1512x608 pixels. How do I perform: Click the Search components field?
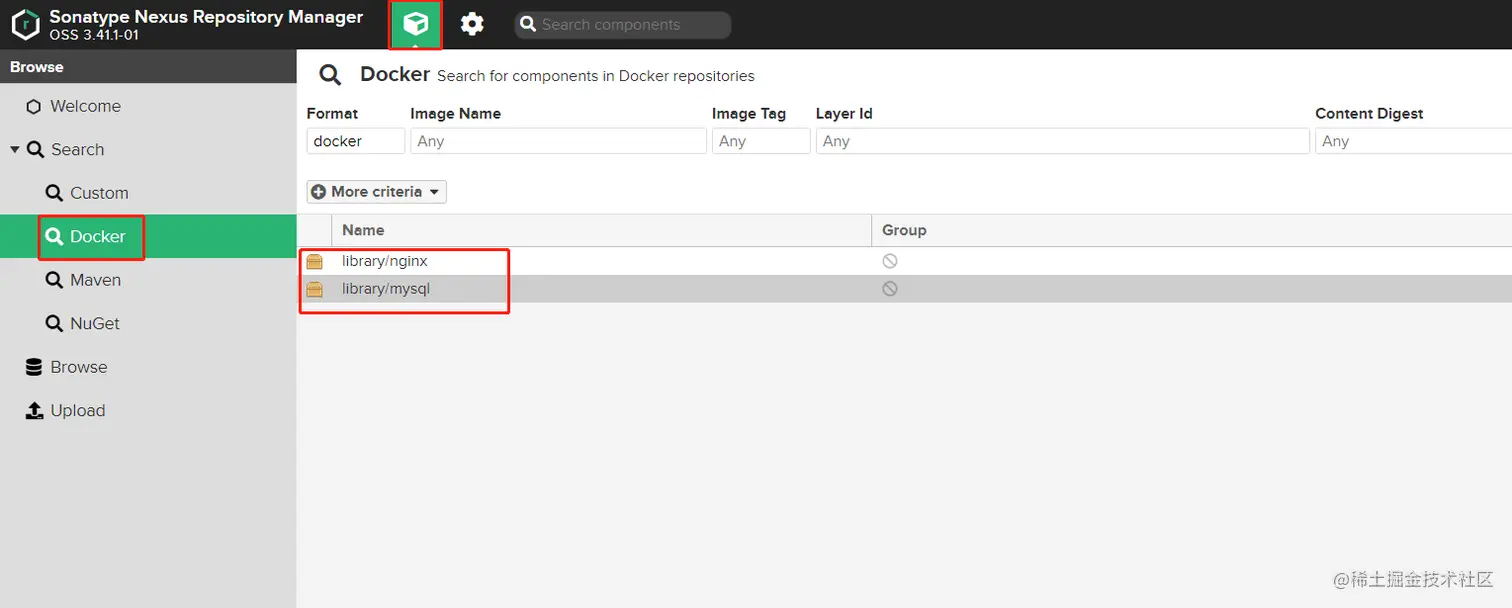[x=623, y=25]
